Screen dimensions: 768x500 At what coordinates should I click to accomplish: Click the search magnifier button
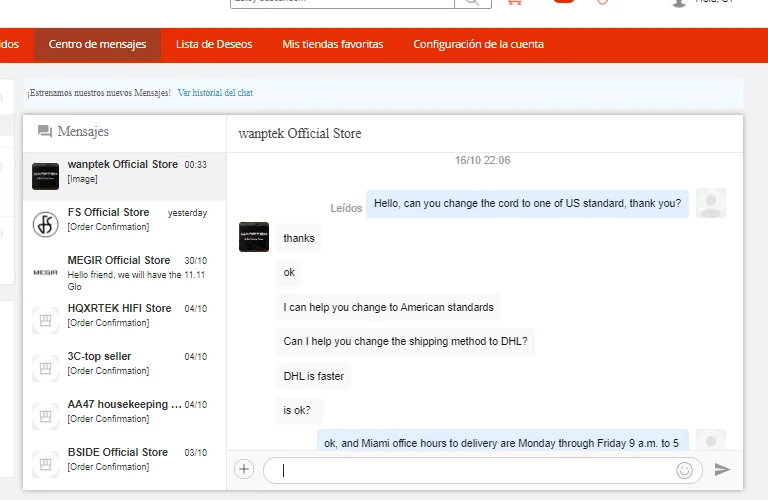pos(473,2)
